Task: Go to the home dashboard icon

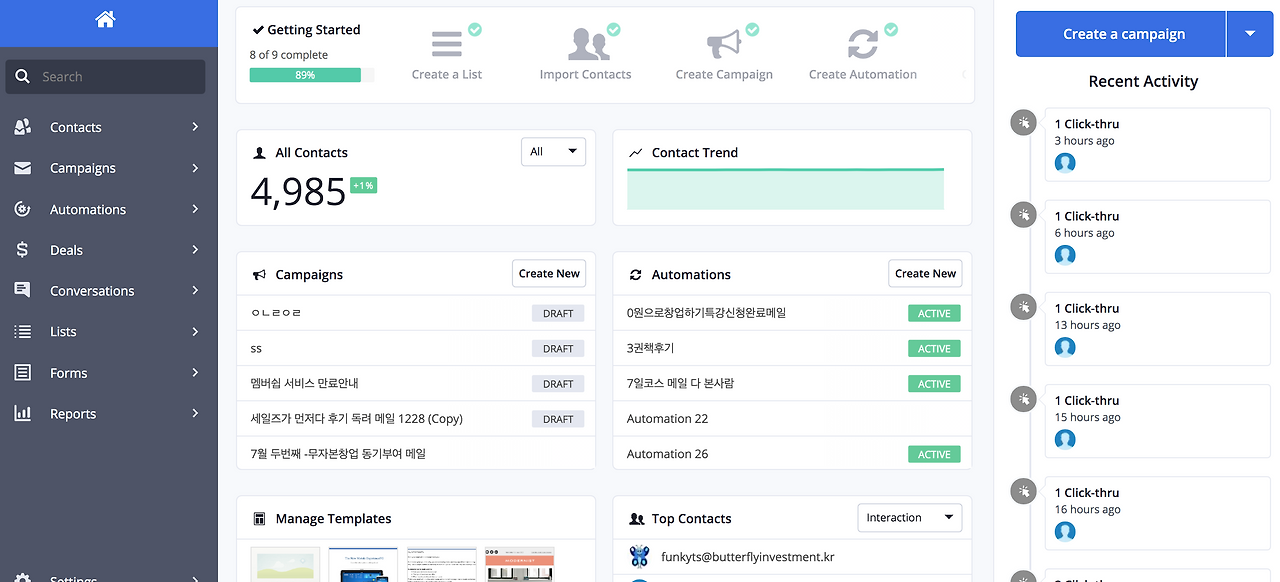Action: [106, 19]
